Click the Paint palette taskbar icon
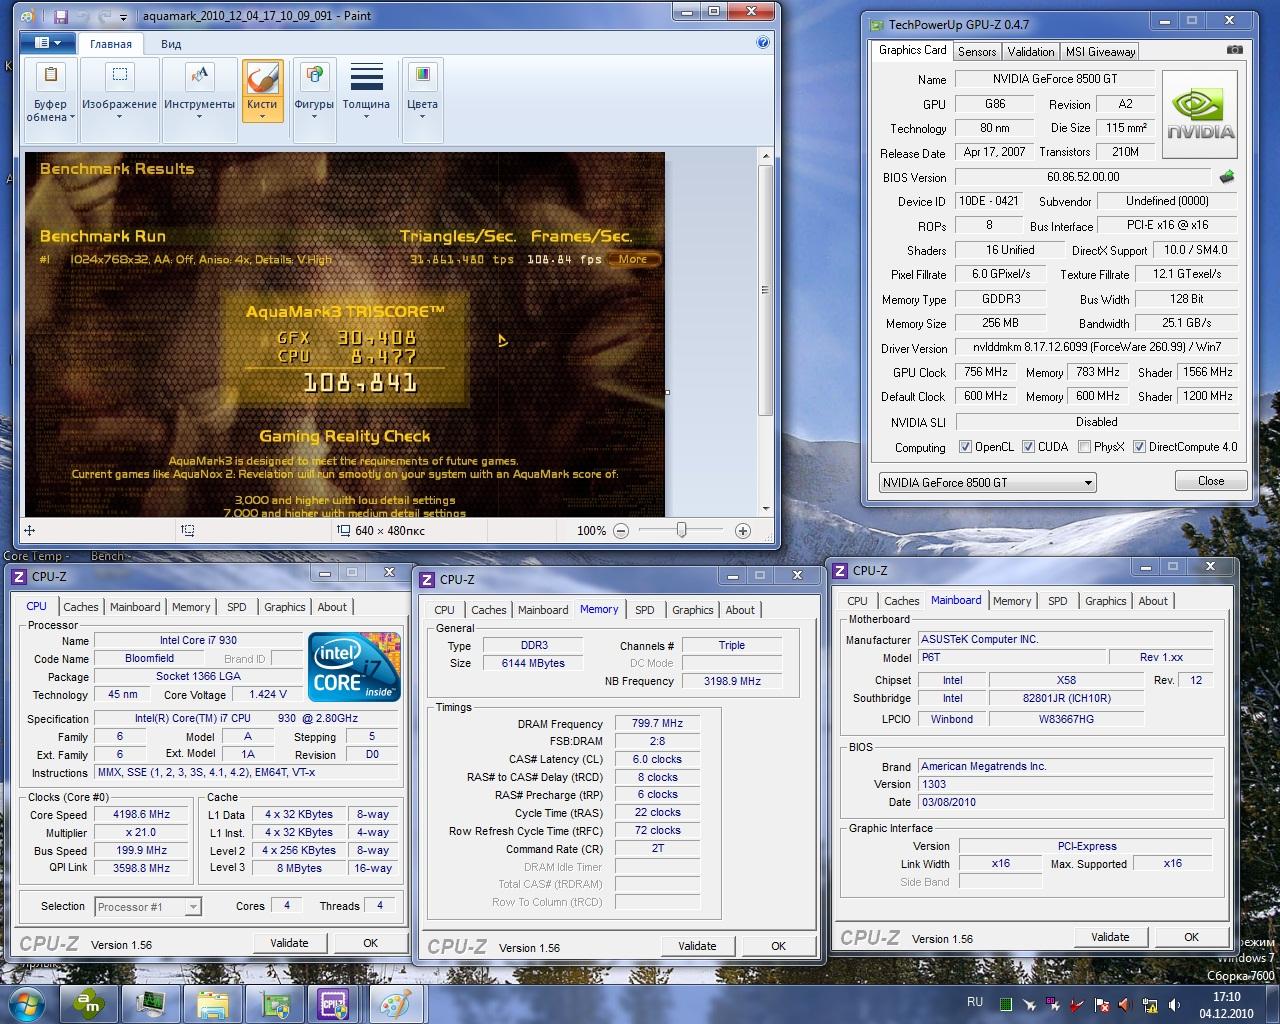The image size is (1280, 1024). pyautogui.click(x=396, y=1005)
